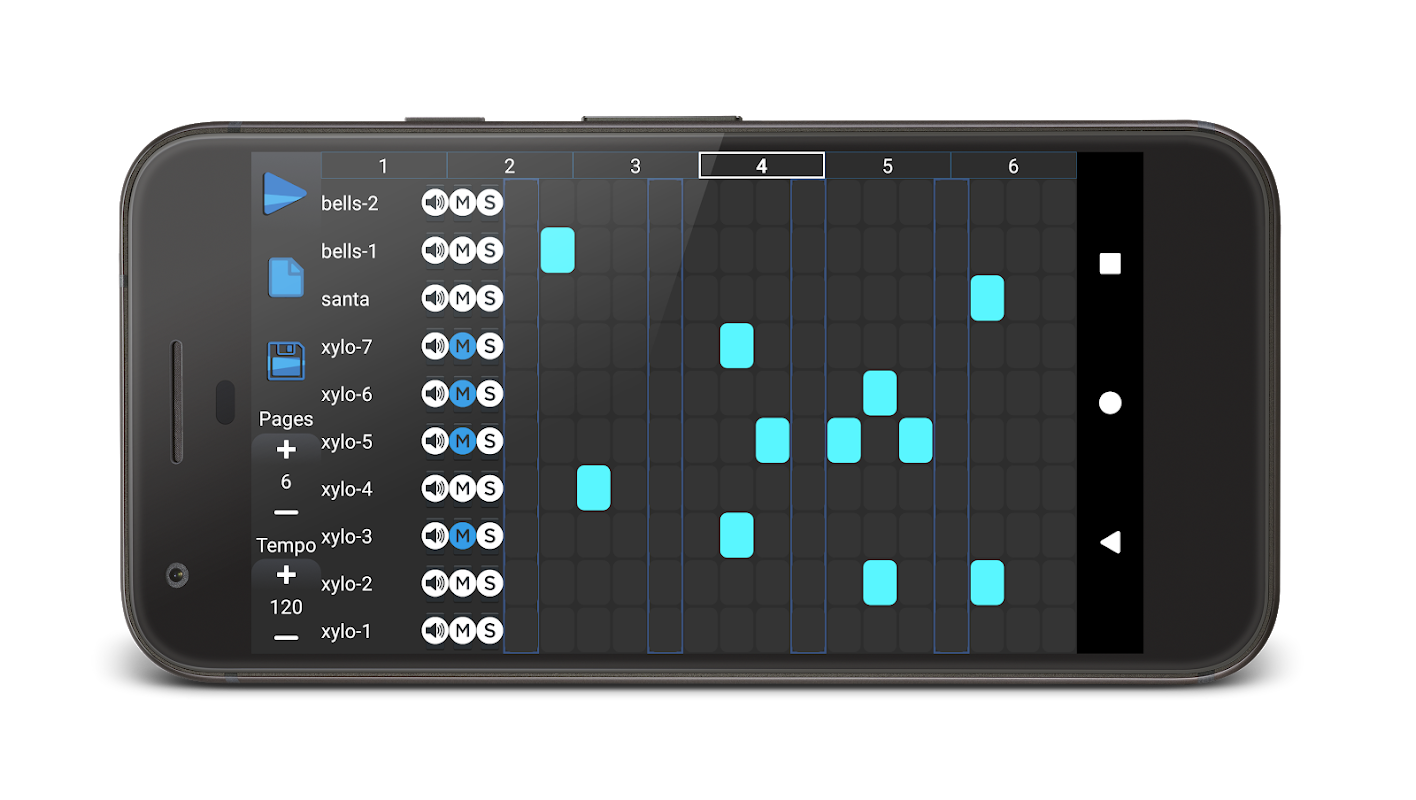Preview xylo-7 sound with speaker icon
Image resolution: width=1416 pixels, height=800 pixels.
click(x=435, y=346)
